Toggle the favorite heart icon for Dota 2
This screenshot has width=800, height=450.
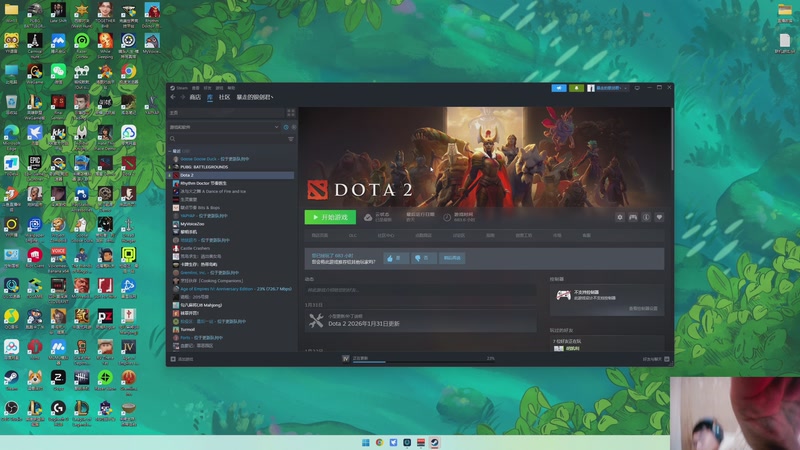pos(659,217)
